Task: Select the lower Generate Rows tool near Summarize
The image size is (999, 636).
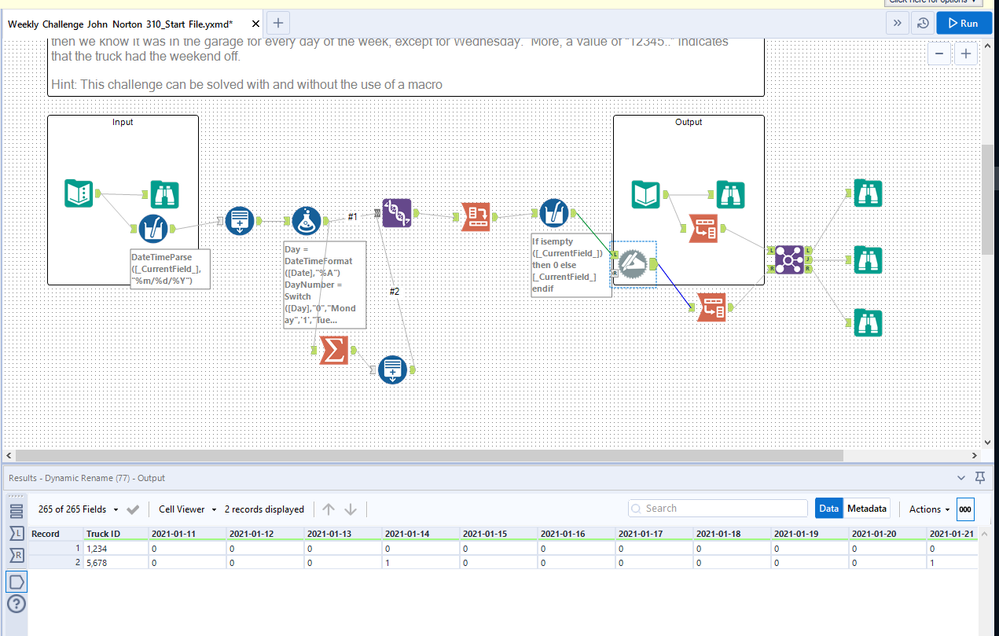Action: pos(392,370)
